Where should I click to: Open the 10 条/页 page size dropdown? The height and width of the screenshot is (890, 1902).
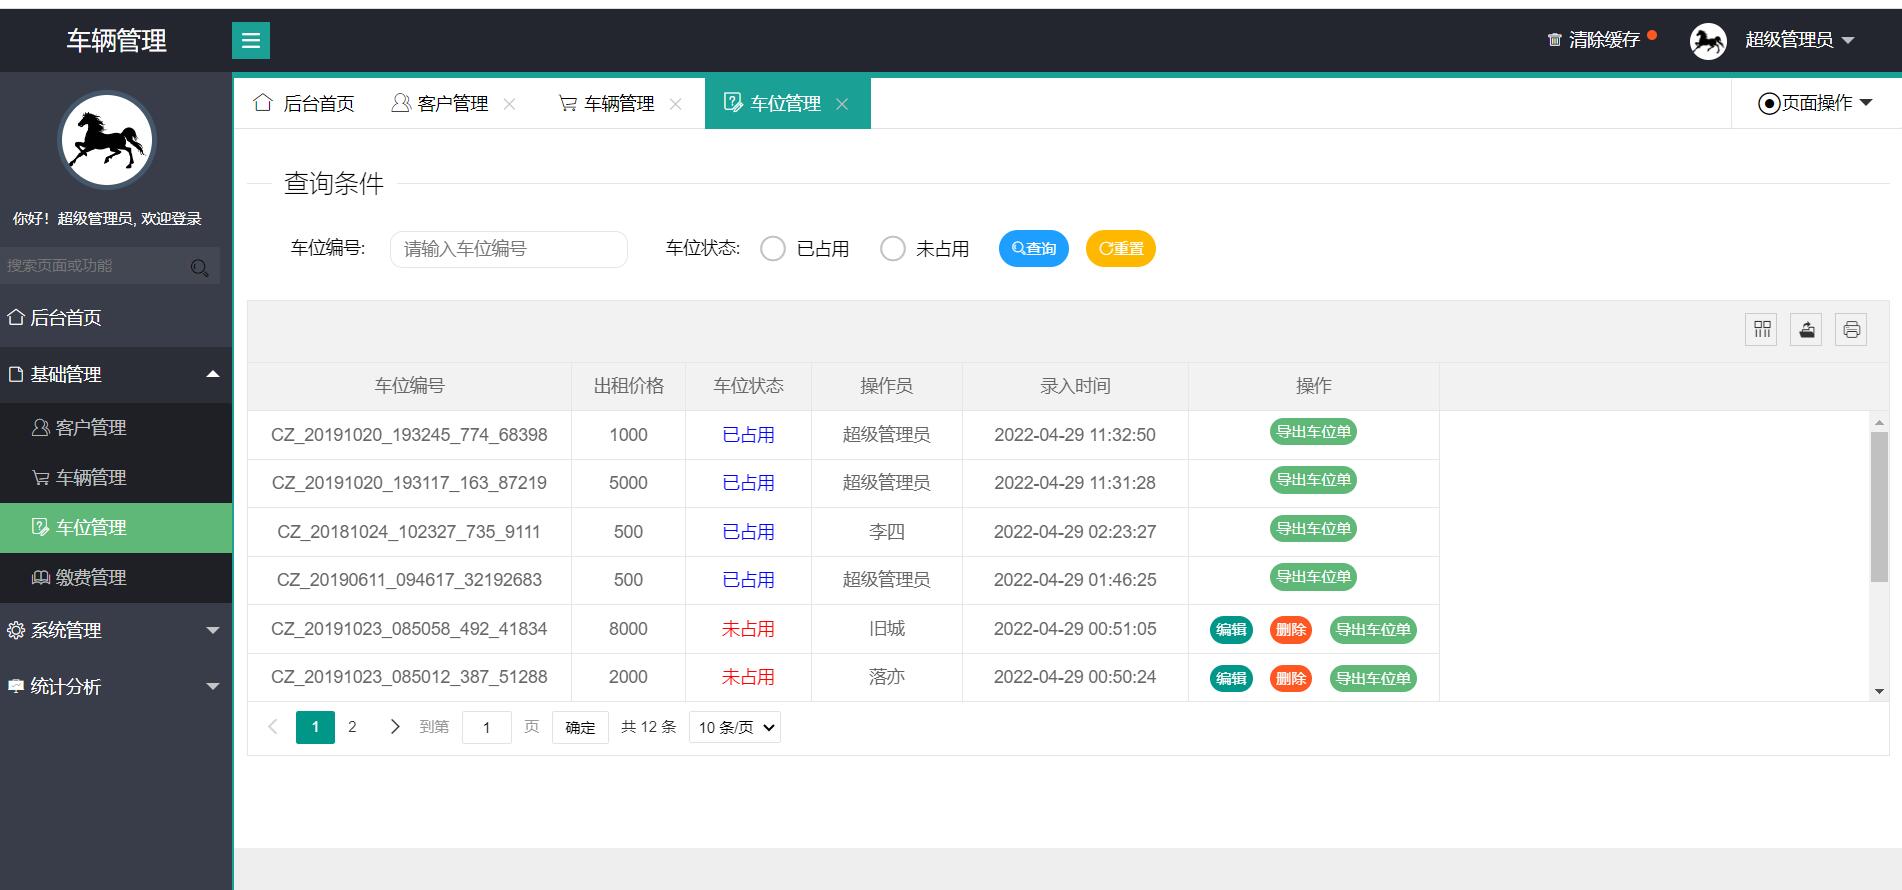(735, 727)
